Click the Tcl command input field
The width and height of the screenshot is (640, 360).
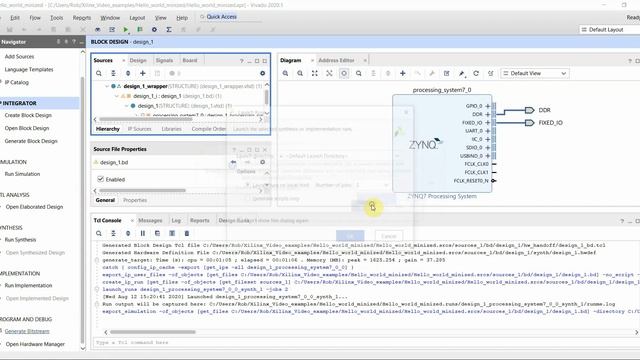363,343
